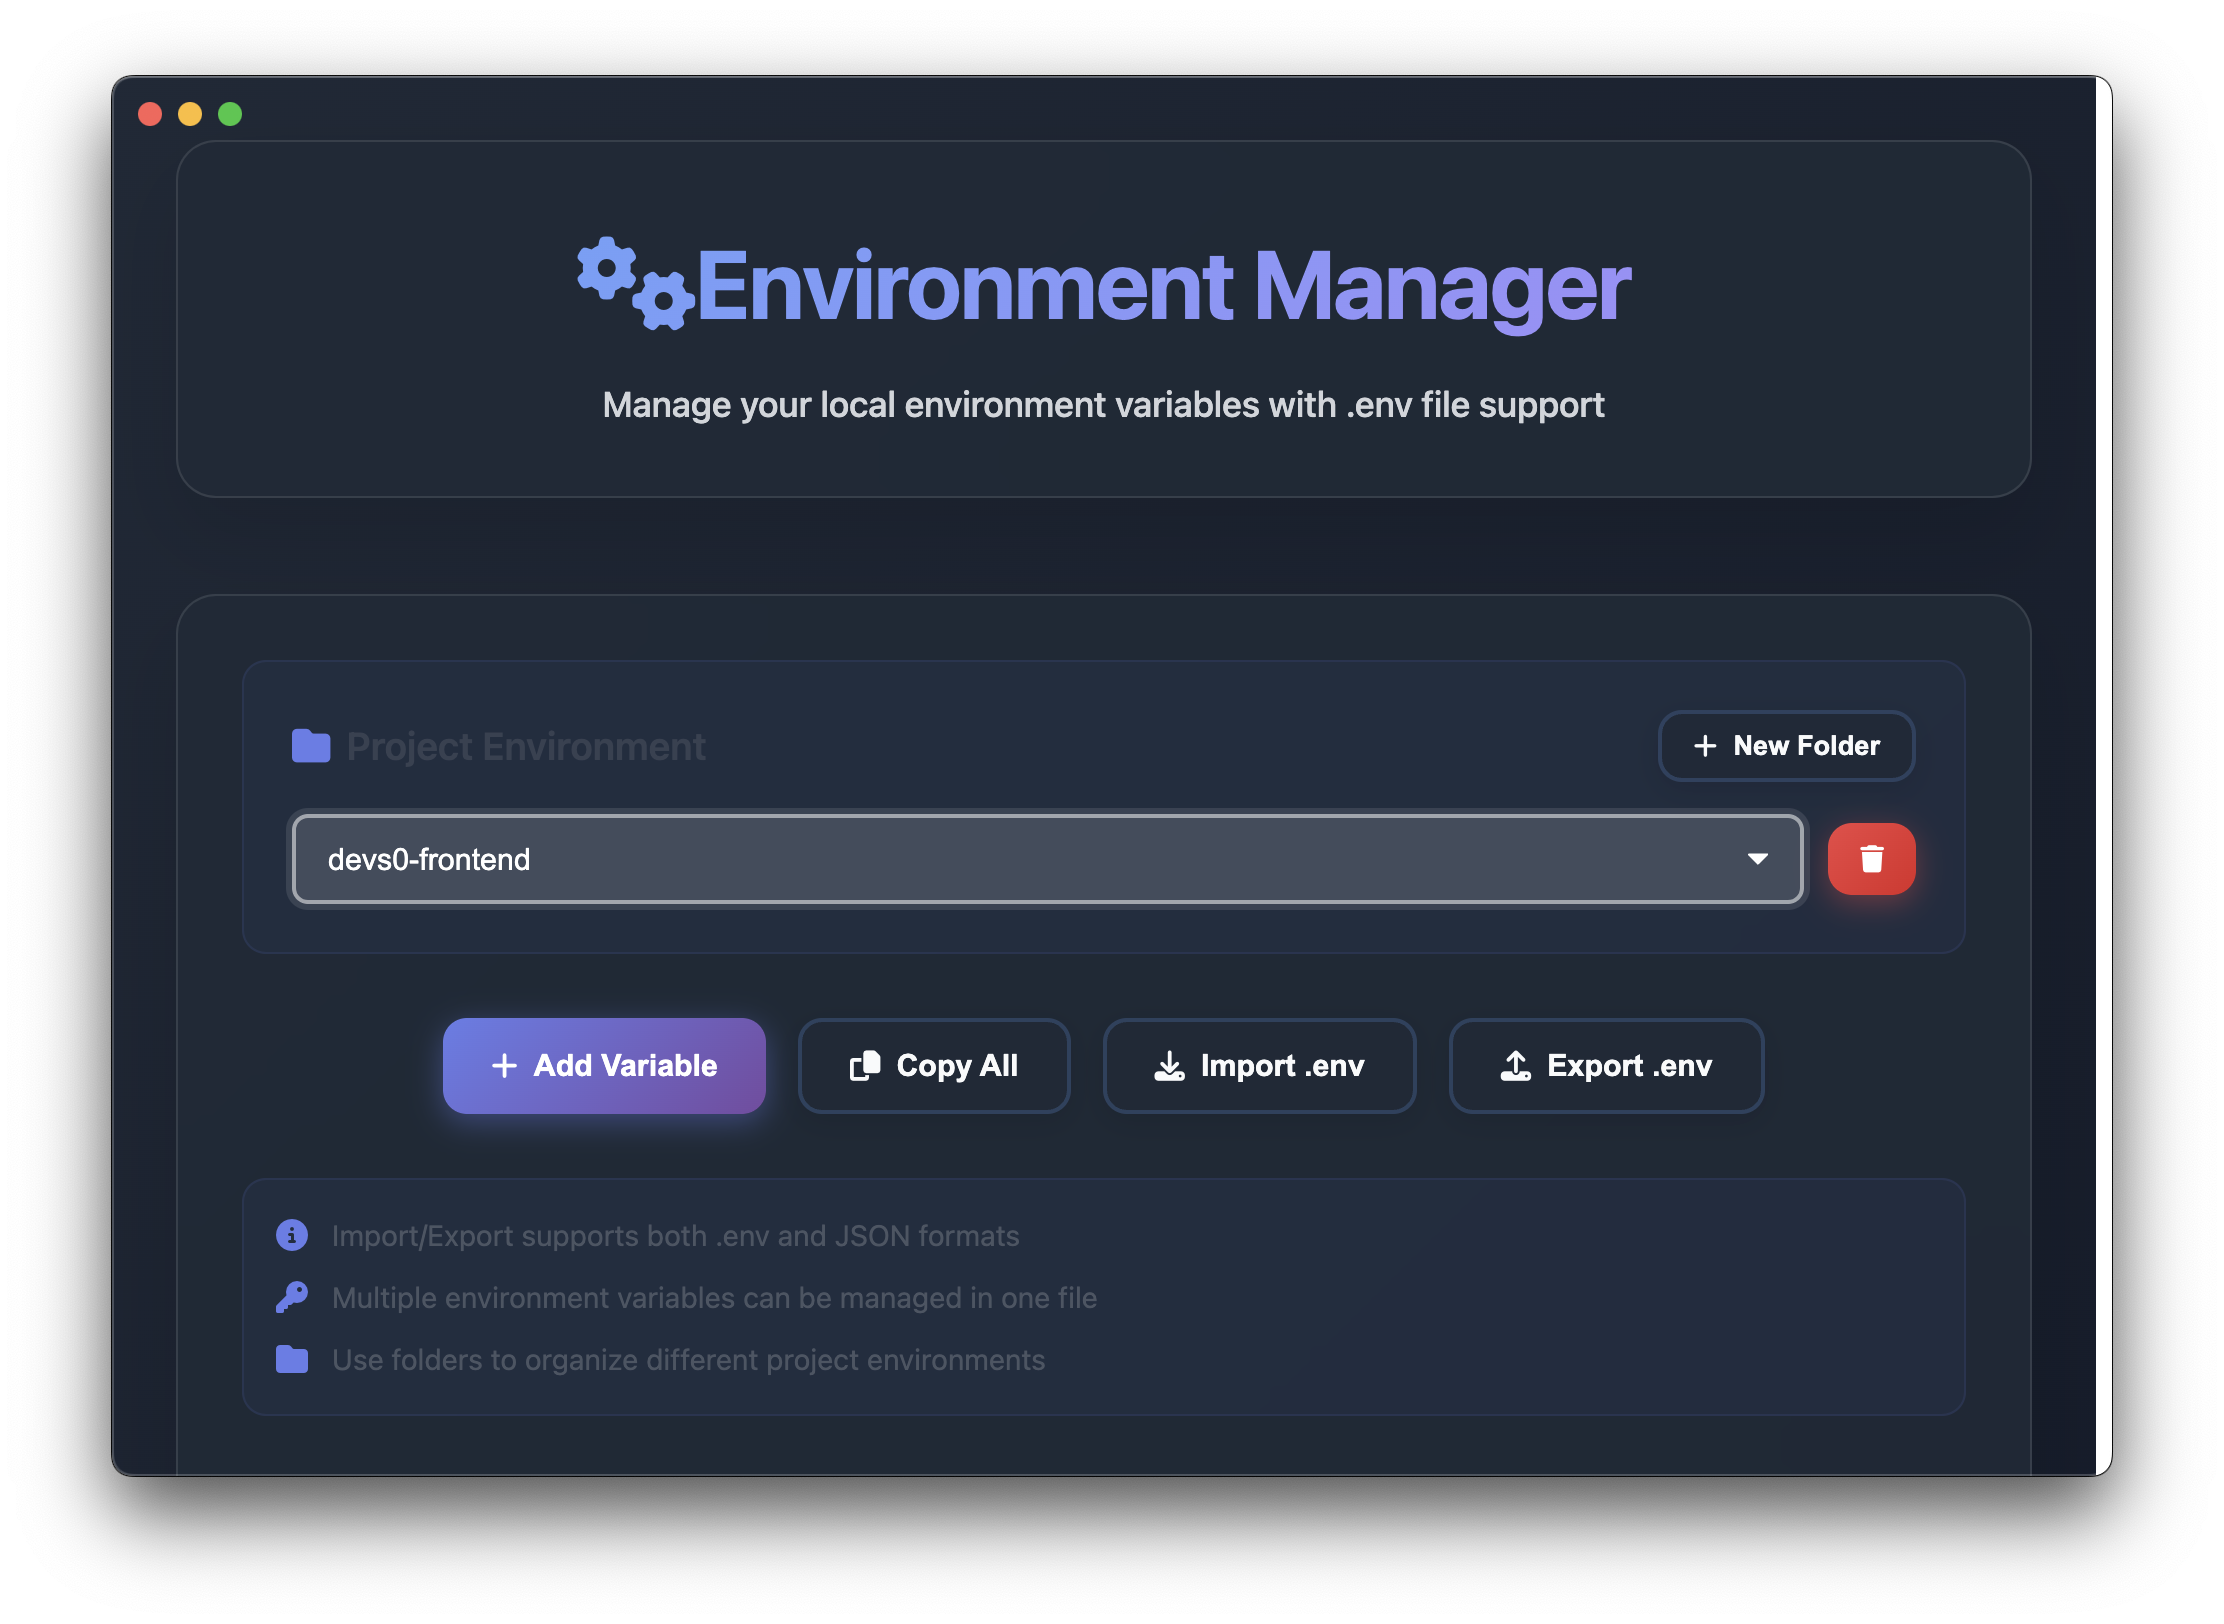Image resolution: width=2224 pixels, height=1624 pixels.
Task: Click the white scrollbar on right edge
Action: tap(2103, 775)
